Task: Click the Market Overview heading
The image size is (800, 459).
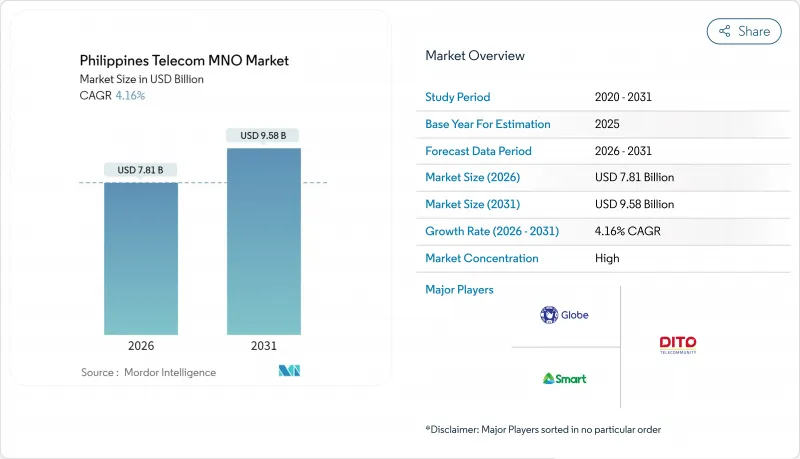Action: pyautogui.click(x=474, y=55)
